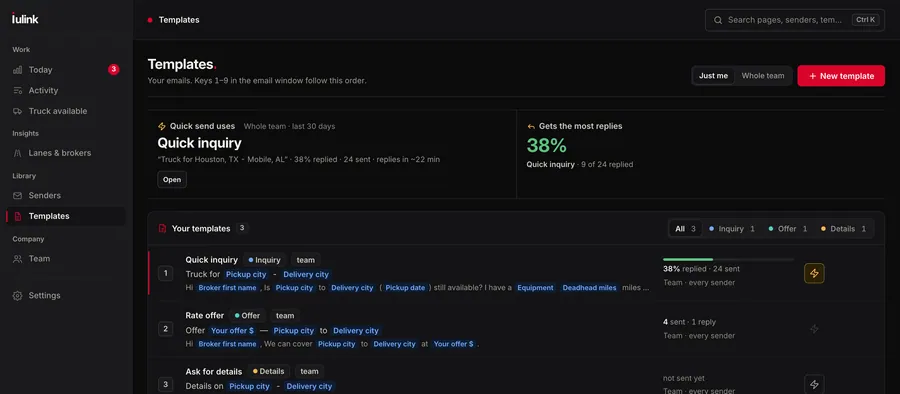Open Truck available page

pyautogui.click(x=66, y=111)
